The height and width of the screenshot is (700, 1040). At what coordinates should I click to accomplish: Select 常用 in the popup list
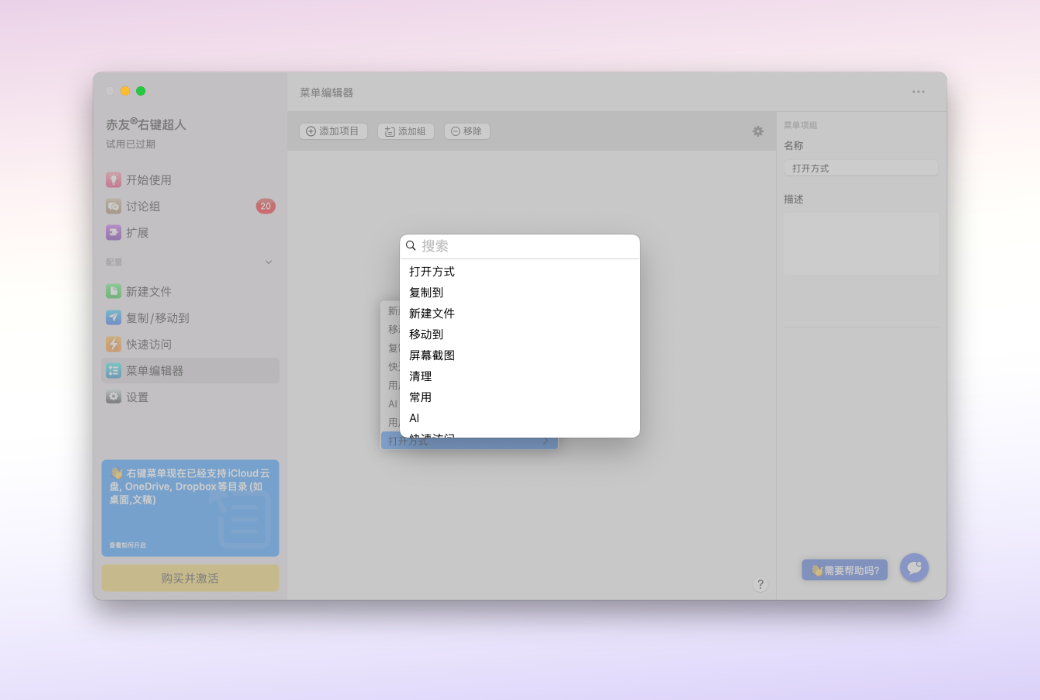(x=520, y=397)
